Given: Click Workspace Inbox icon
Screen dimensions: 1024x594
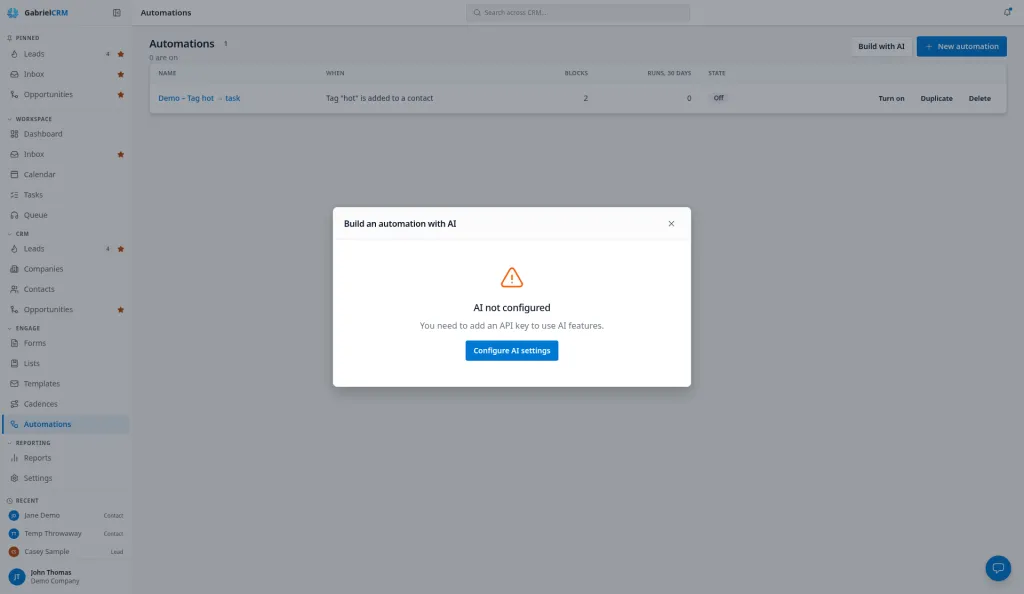Looking at the screenshot, I should click(x=14, y=155).
